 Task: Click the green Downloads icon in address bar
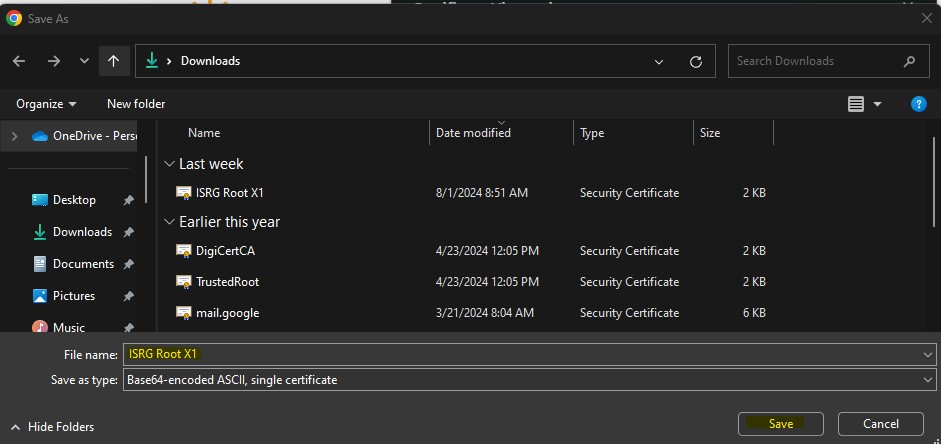[x=152, y=61]
